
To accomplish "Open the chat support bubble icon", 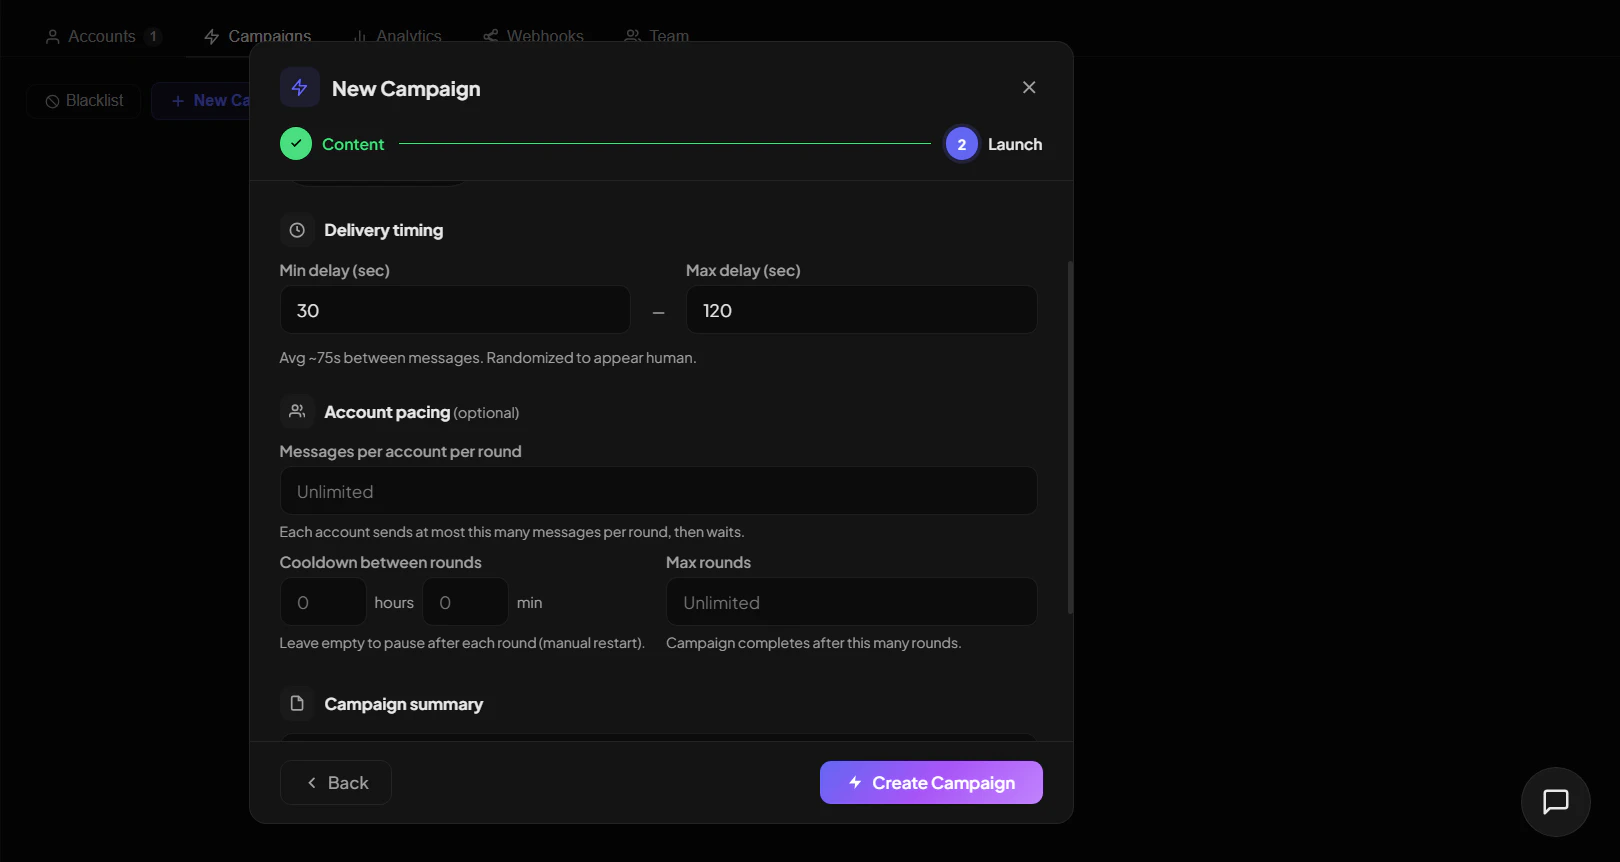I will click(1555, 802).
